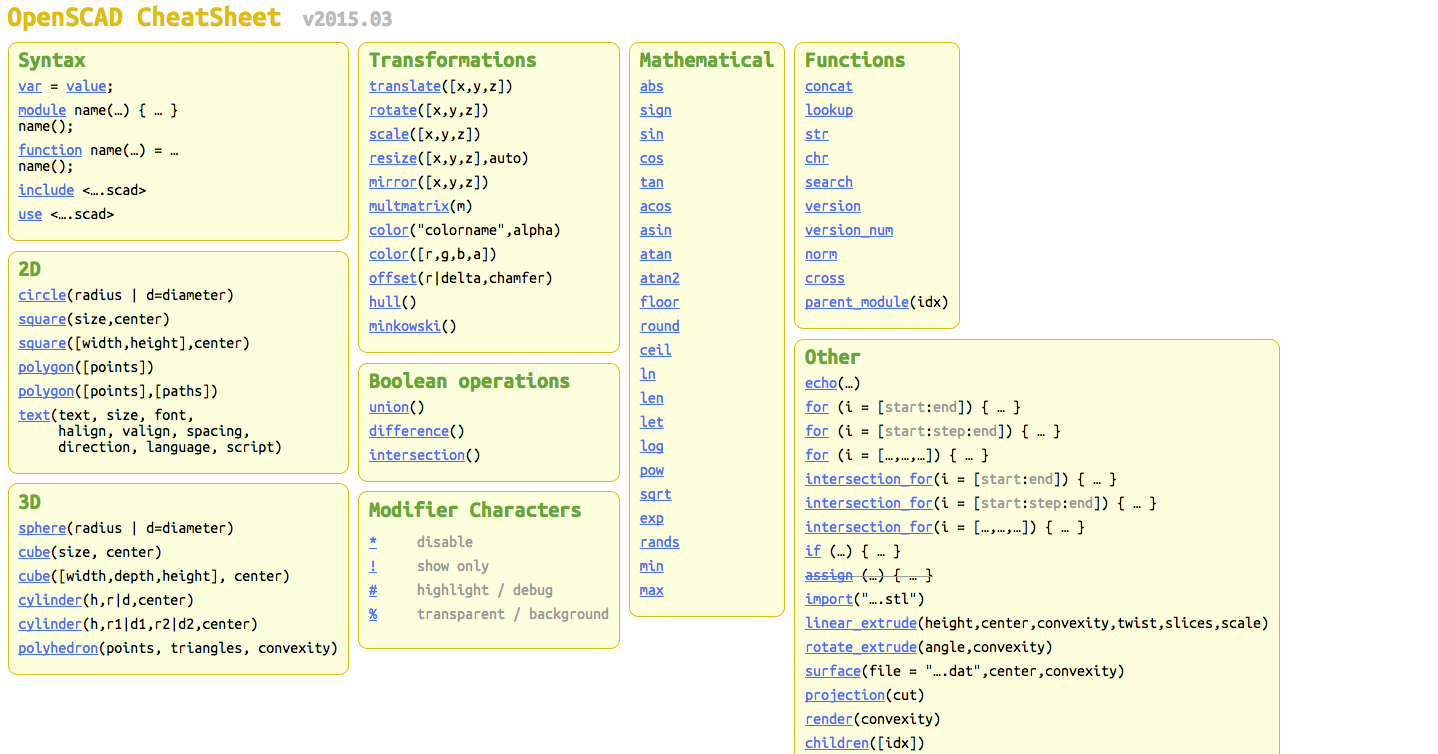
Task: Open the struck-through 'assign' link
Action: tap(829, 575)
